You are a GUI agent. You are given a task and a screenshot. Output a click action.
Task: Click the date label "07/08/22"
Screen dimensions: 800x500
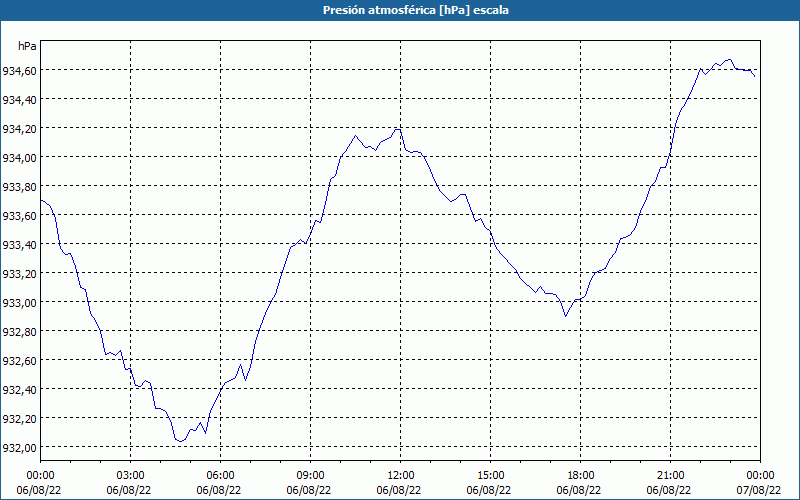pos(759,490)
